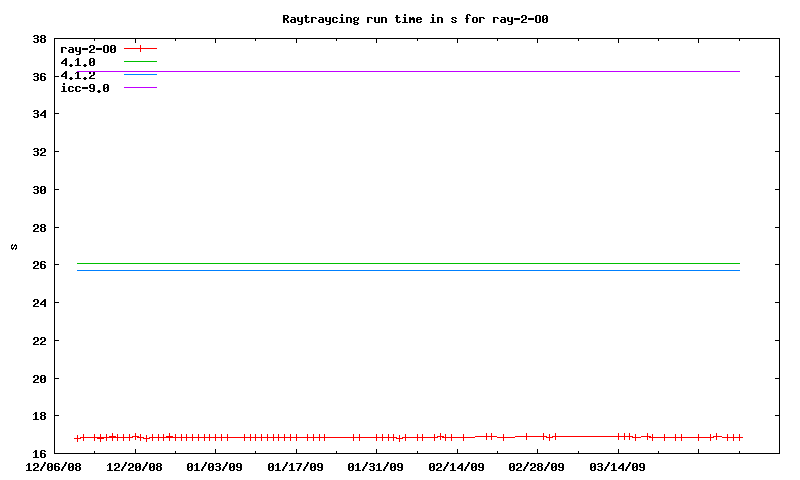Screen dimensions: 800x480
Task: Click the 16 tick label on y-axis
Action: (39, 454)
